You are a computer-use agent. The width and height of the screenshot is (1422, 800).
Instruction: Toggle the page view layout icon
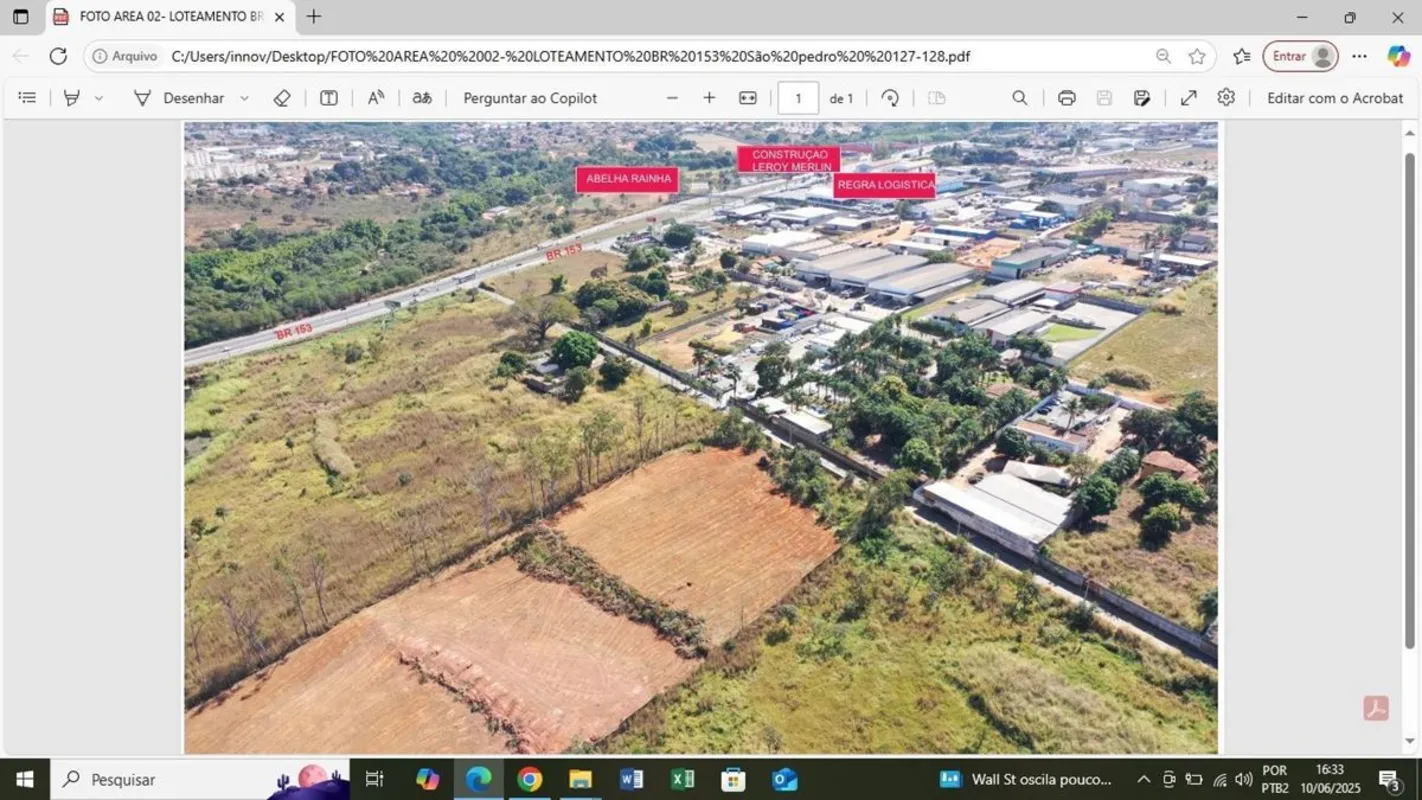click(936, 98)
